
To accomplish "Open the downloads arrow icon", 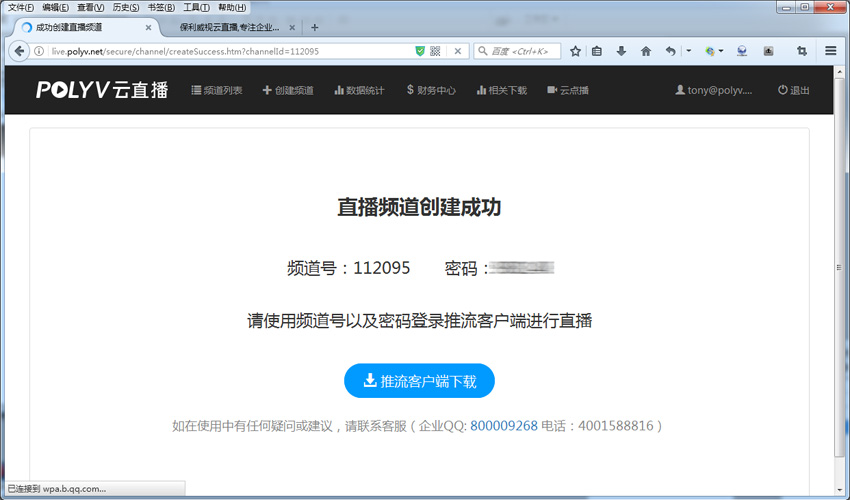I will tap(621, 51).
